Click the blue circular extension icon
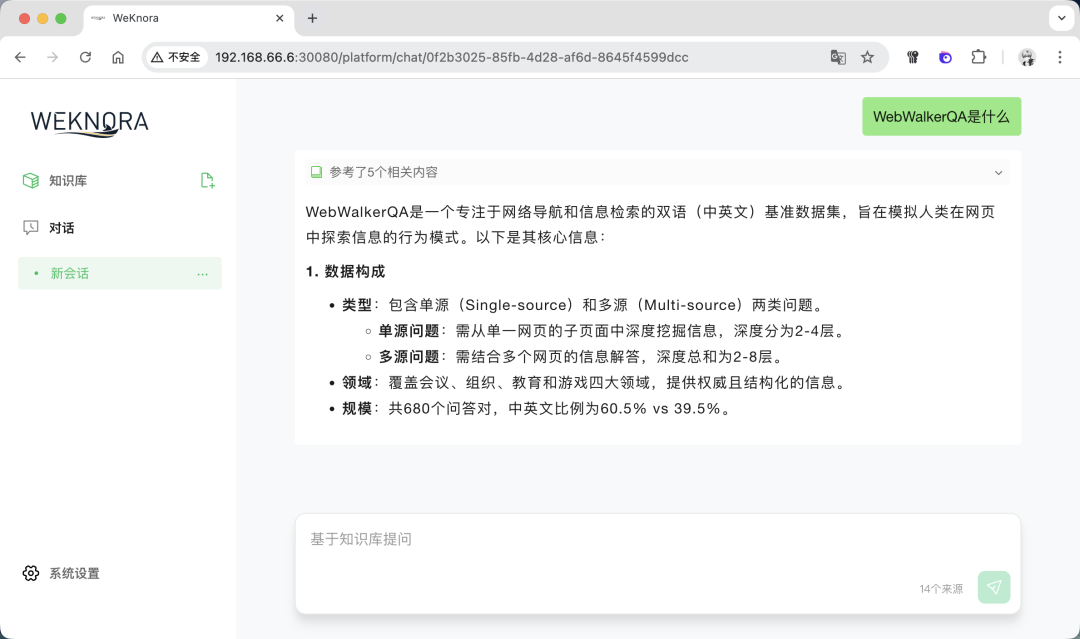The width and height of the screenshot is (1080, 639). click(946, 57)
